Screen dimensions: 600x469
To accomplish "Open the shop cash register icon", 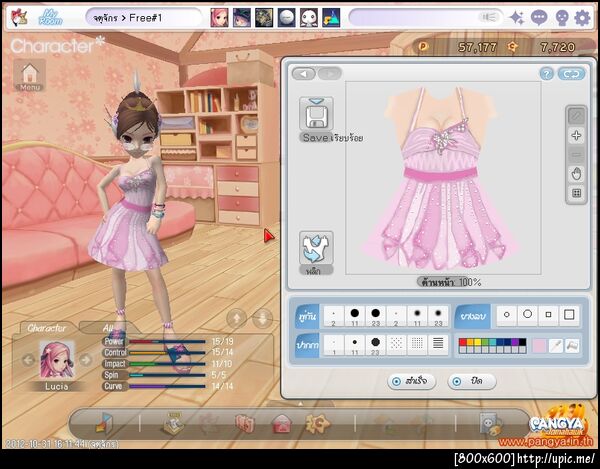I will coord(173,423).
